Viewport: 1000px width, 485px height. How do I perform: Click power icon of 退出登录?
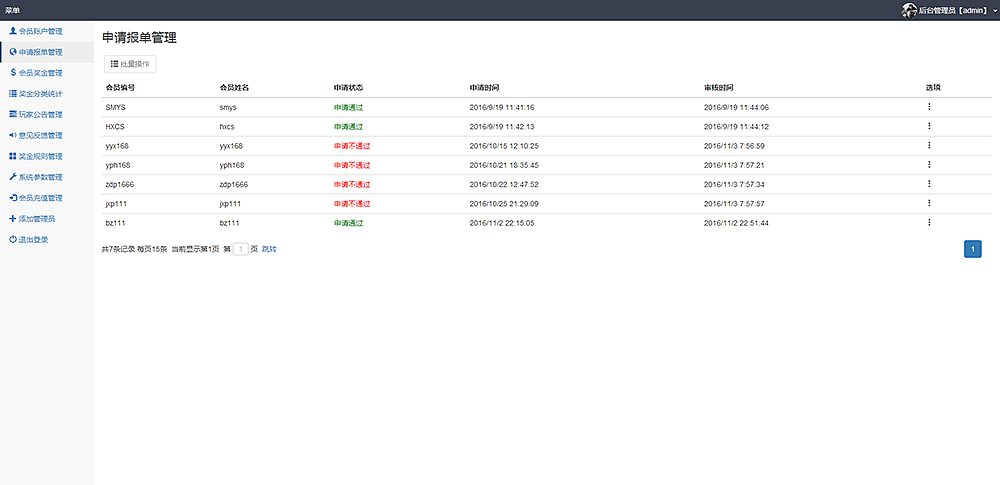tap(13, 239)
